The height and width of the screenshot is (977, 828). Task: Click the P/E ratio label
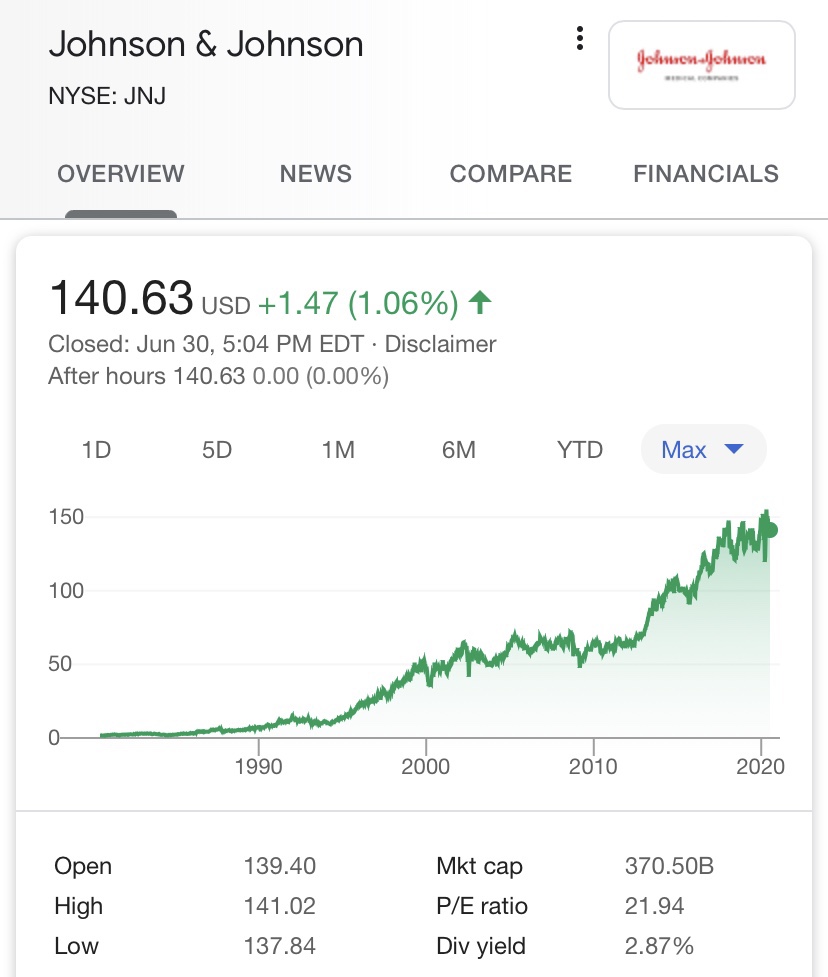pos(482,906)
